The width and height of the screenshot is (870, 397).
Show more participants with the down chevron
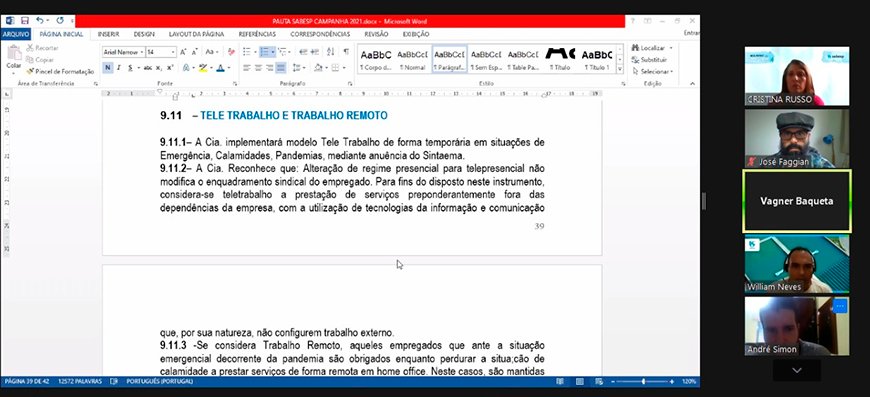click(797, 370)
